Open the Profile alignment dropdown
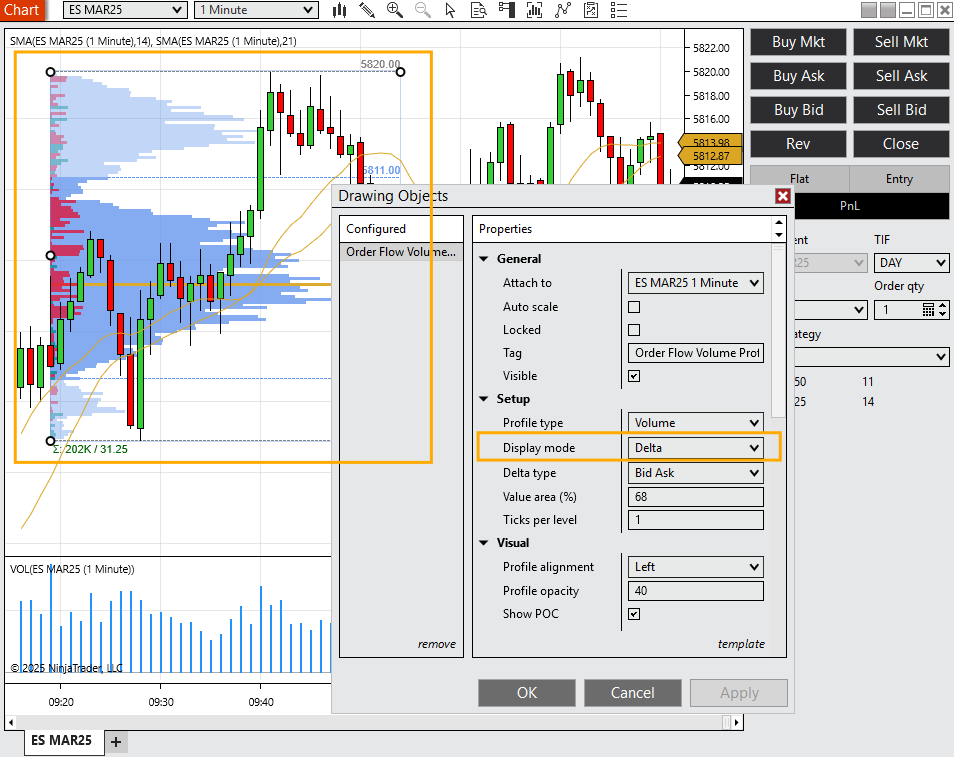954x757 pixels. pyautogui.click(x=695, y=567)
